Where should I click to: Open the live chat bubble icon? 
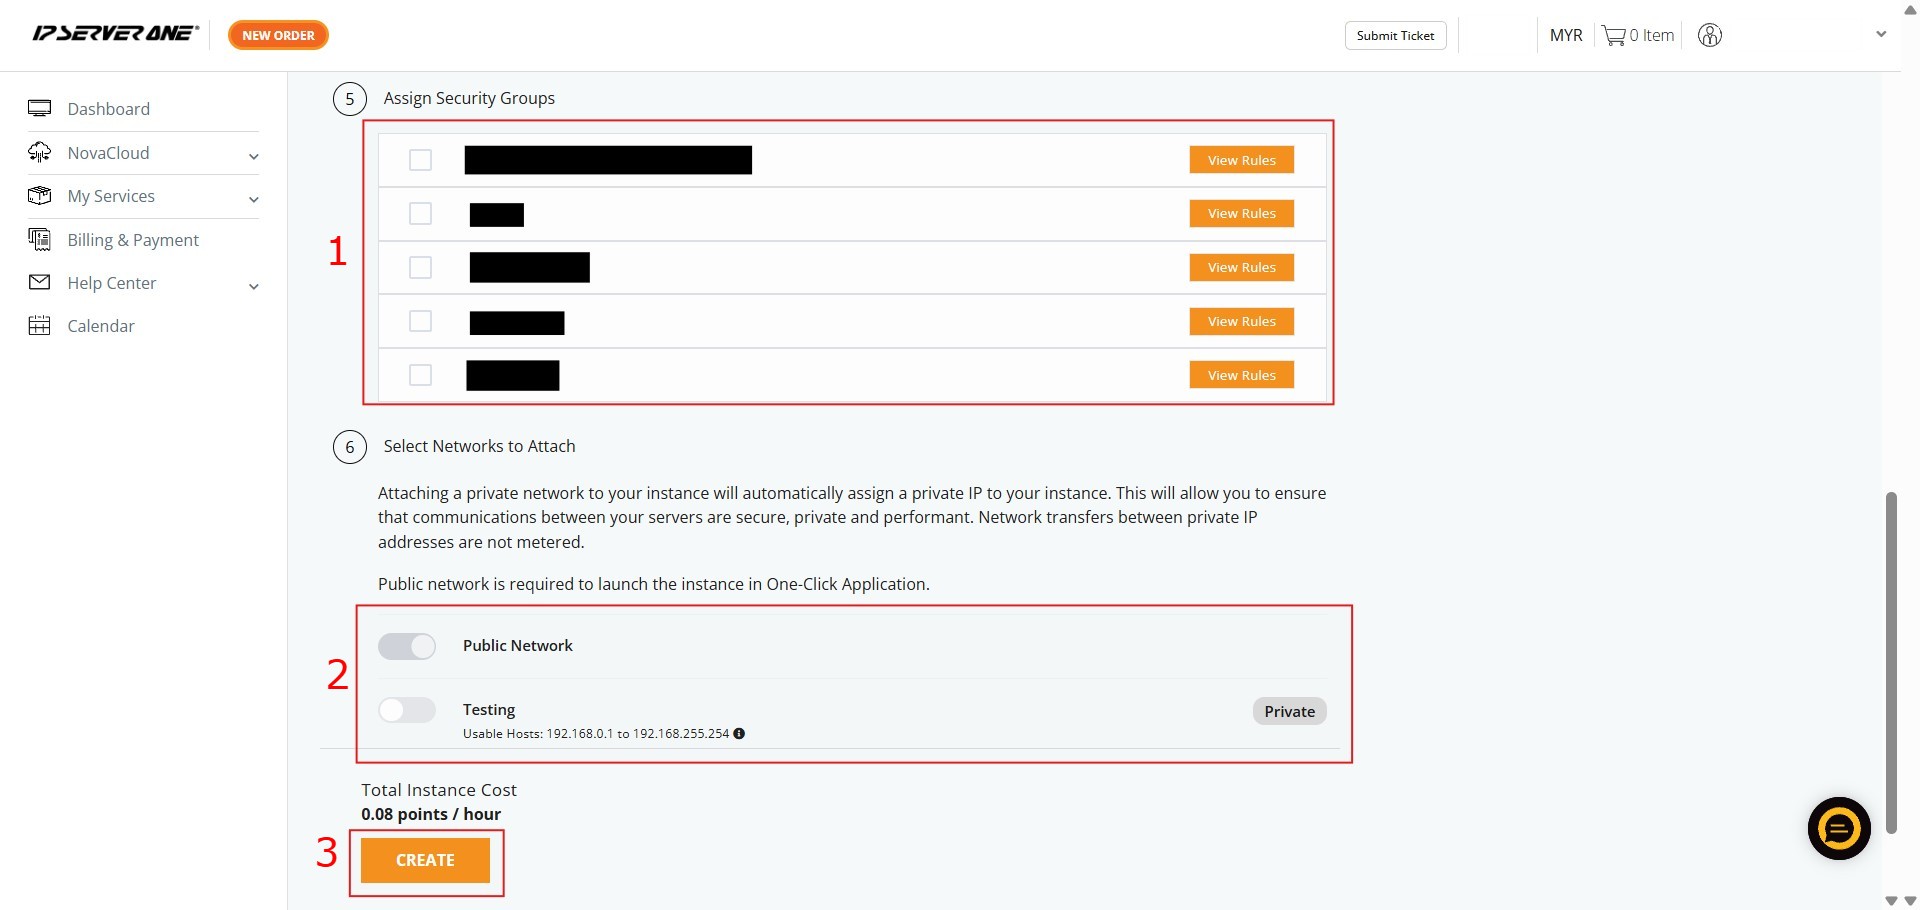[1838, 828]
